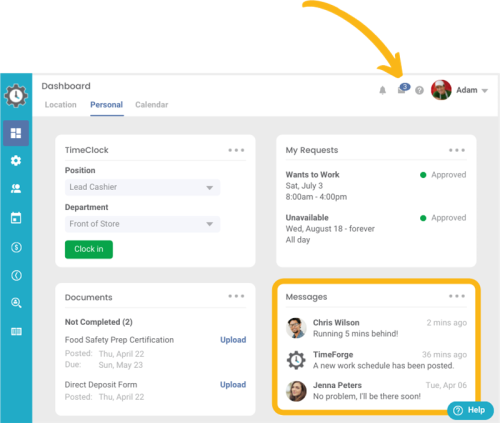Click Food Safety Prep Certification title
Viewport: 500px width, 423px height.
pyautogui.click(x=119, y=340)
